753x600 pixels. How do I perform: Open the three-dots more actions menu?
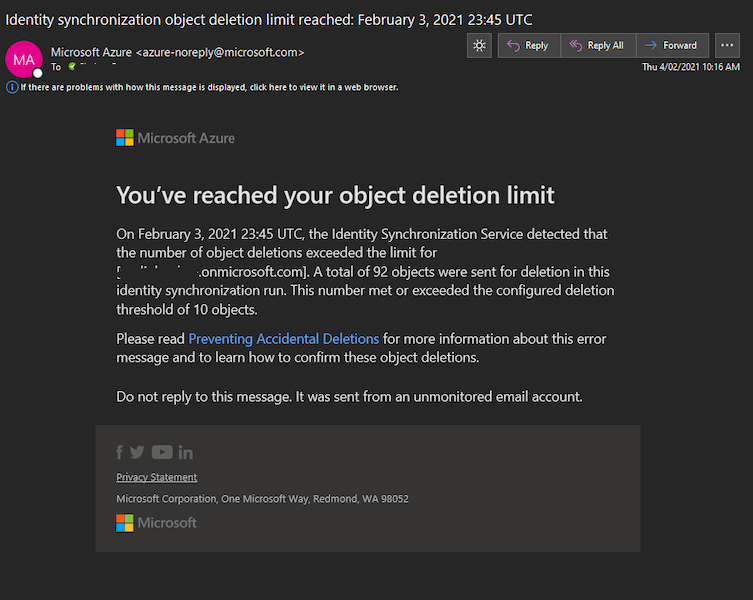click(x=727, y=46)
